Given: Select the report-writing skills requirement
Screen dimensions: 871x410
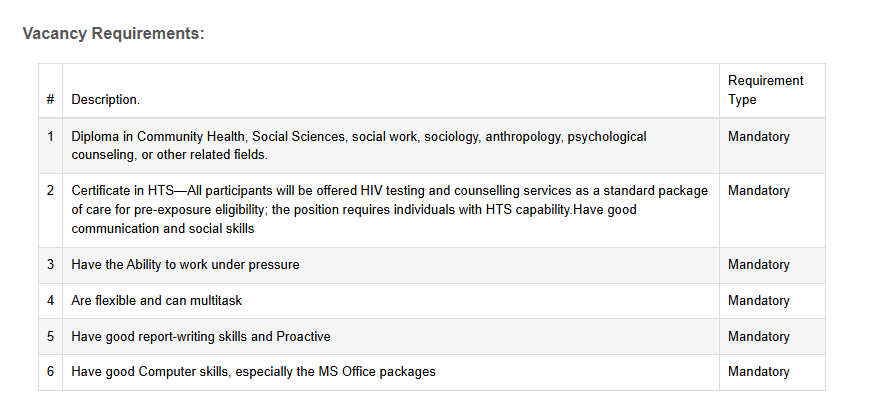Looking at the screenshot, I should (201, 337).
